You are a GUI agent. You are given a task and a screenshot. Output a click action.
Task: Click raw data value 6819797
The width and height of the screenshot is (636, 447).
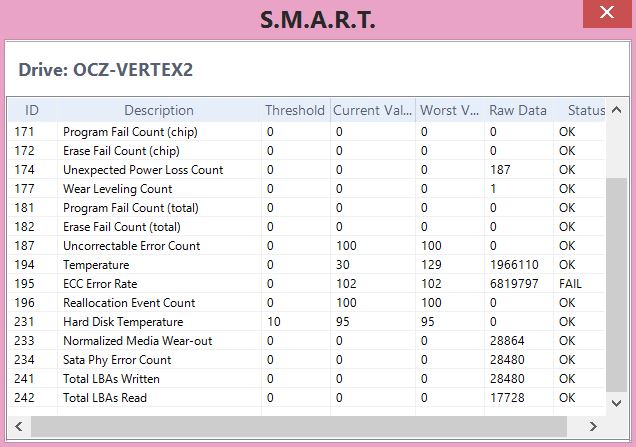click(514, 284)
